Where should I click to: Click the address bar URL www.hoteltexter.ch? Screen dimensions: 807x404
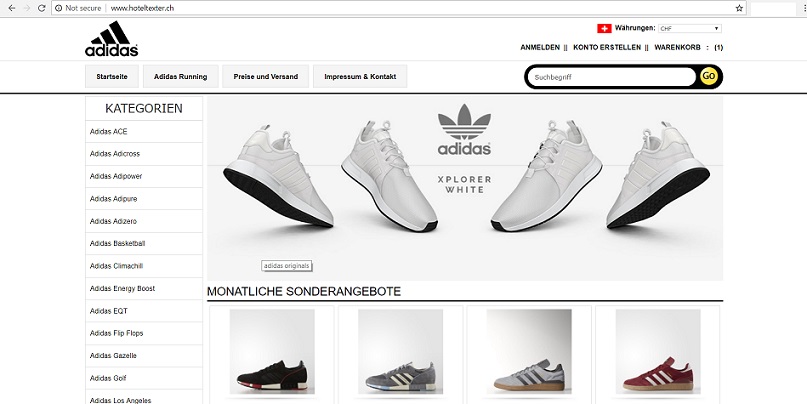[x=142, y=8]
